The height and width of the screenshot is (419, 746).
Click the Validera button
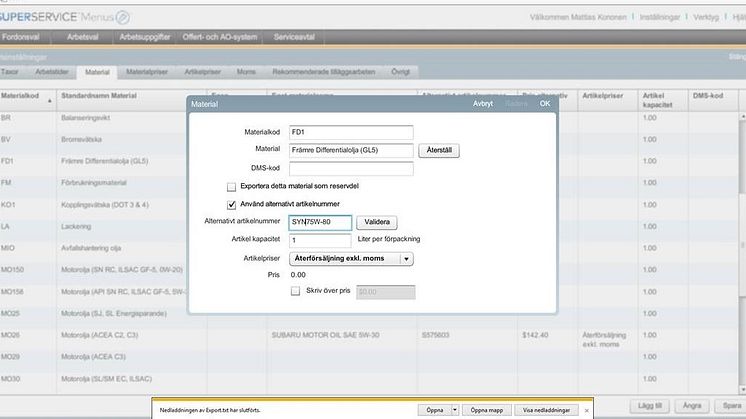377,222
